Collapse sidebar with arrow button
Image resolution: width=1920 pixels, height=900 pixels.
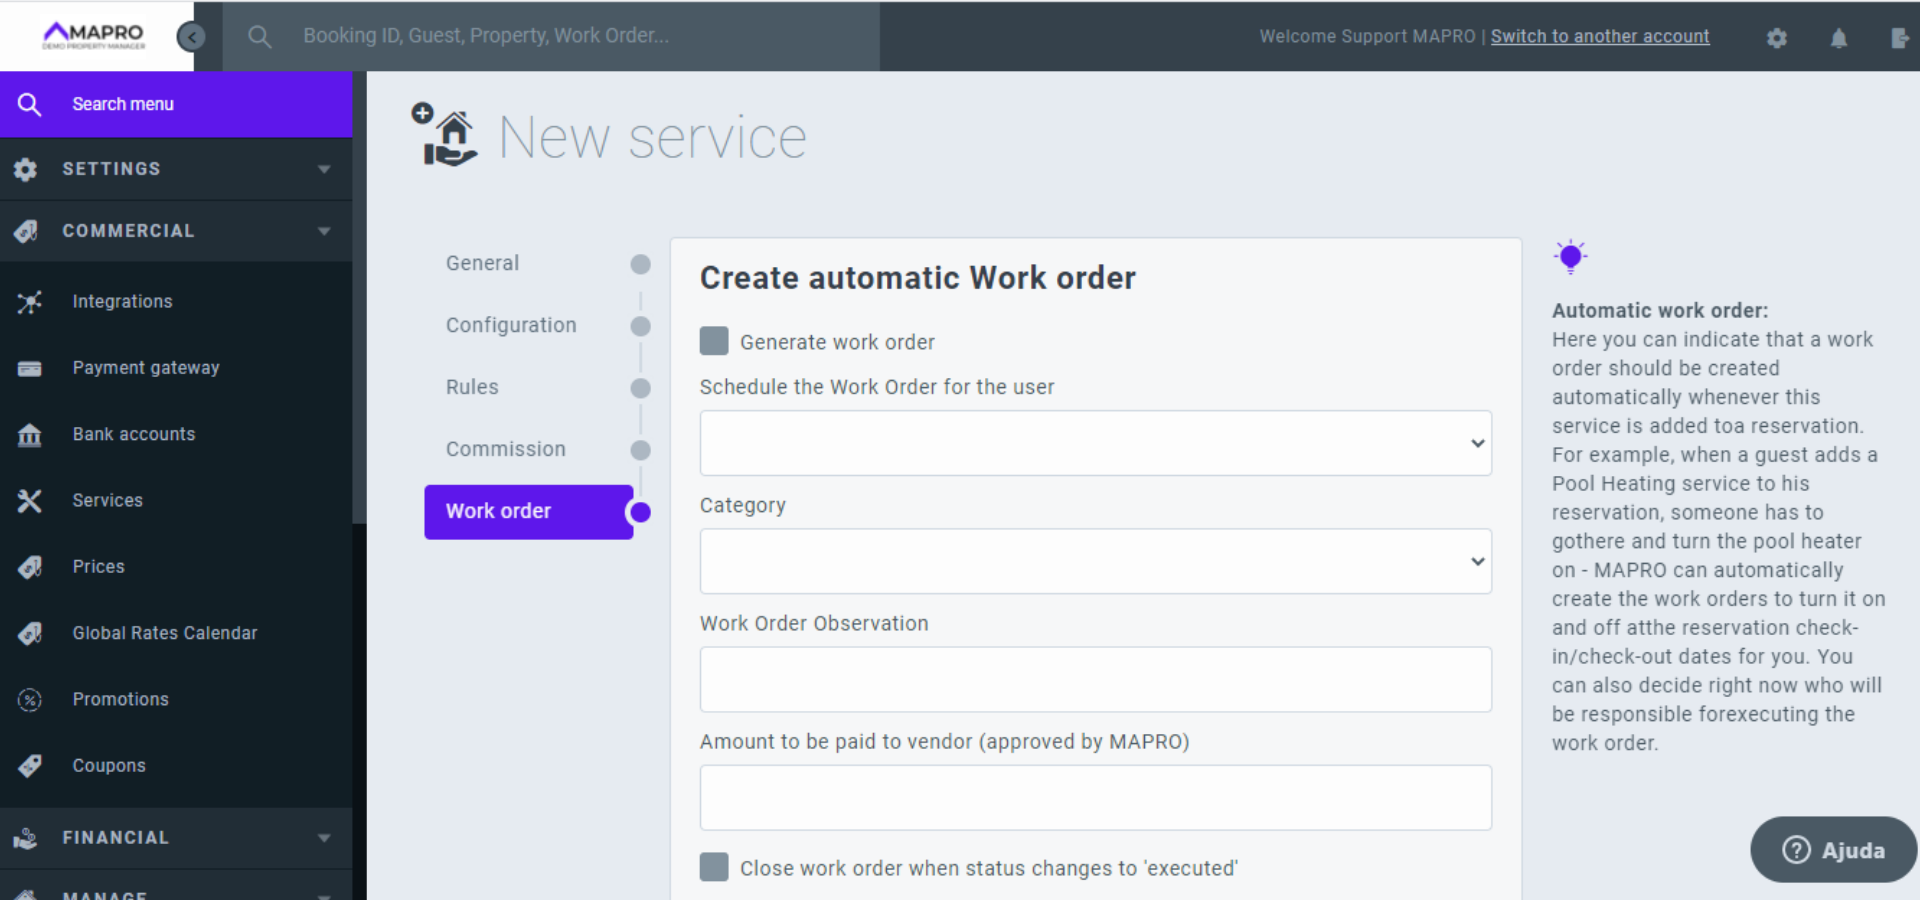coord(191,37)
